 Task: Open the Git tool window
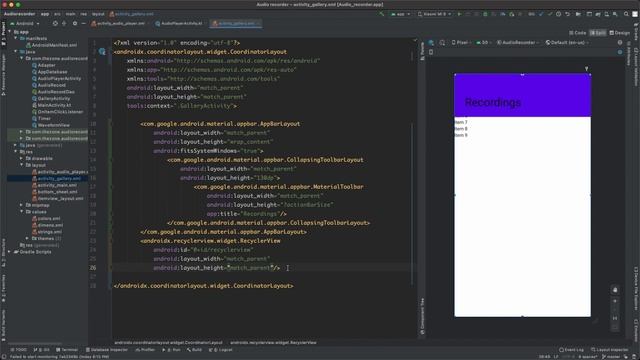coord(41,350)
